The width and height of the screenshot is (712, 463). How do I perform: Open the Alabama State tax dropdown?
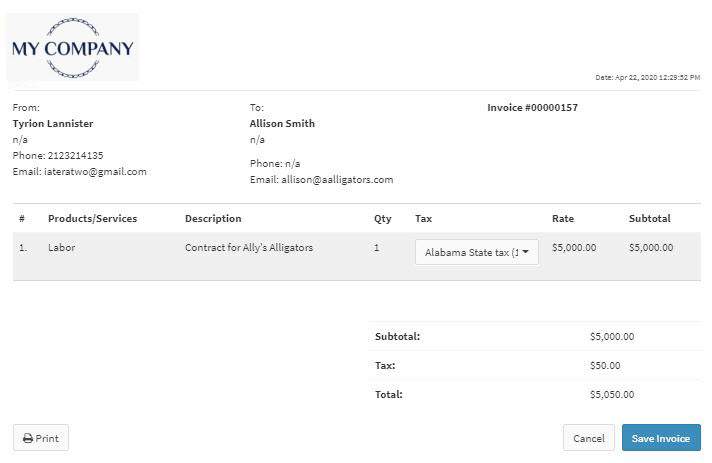click(477, 252)
